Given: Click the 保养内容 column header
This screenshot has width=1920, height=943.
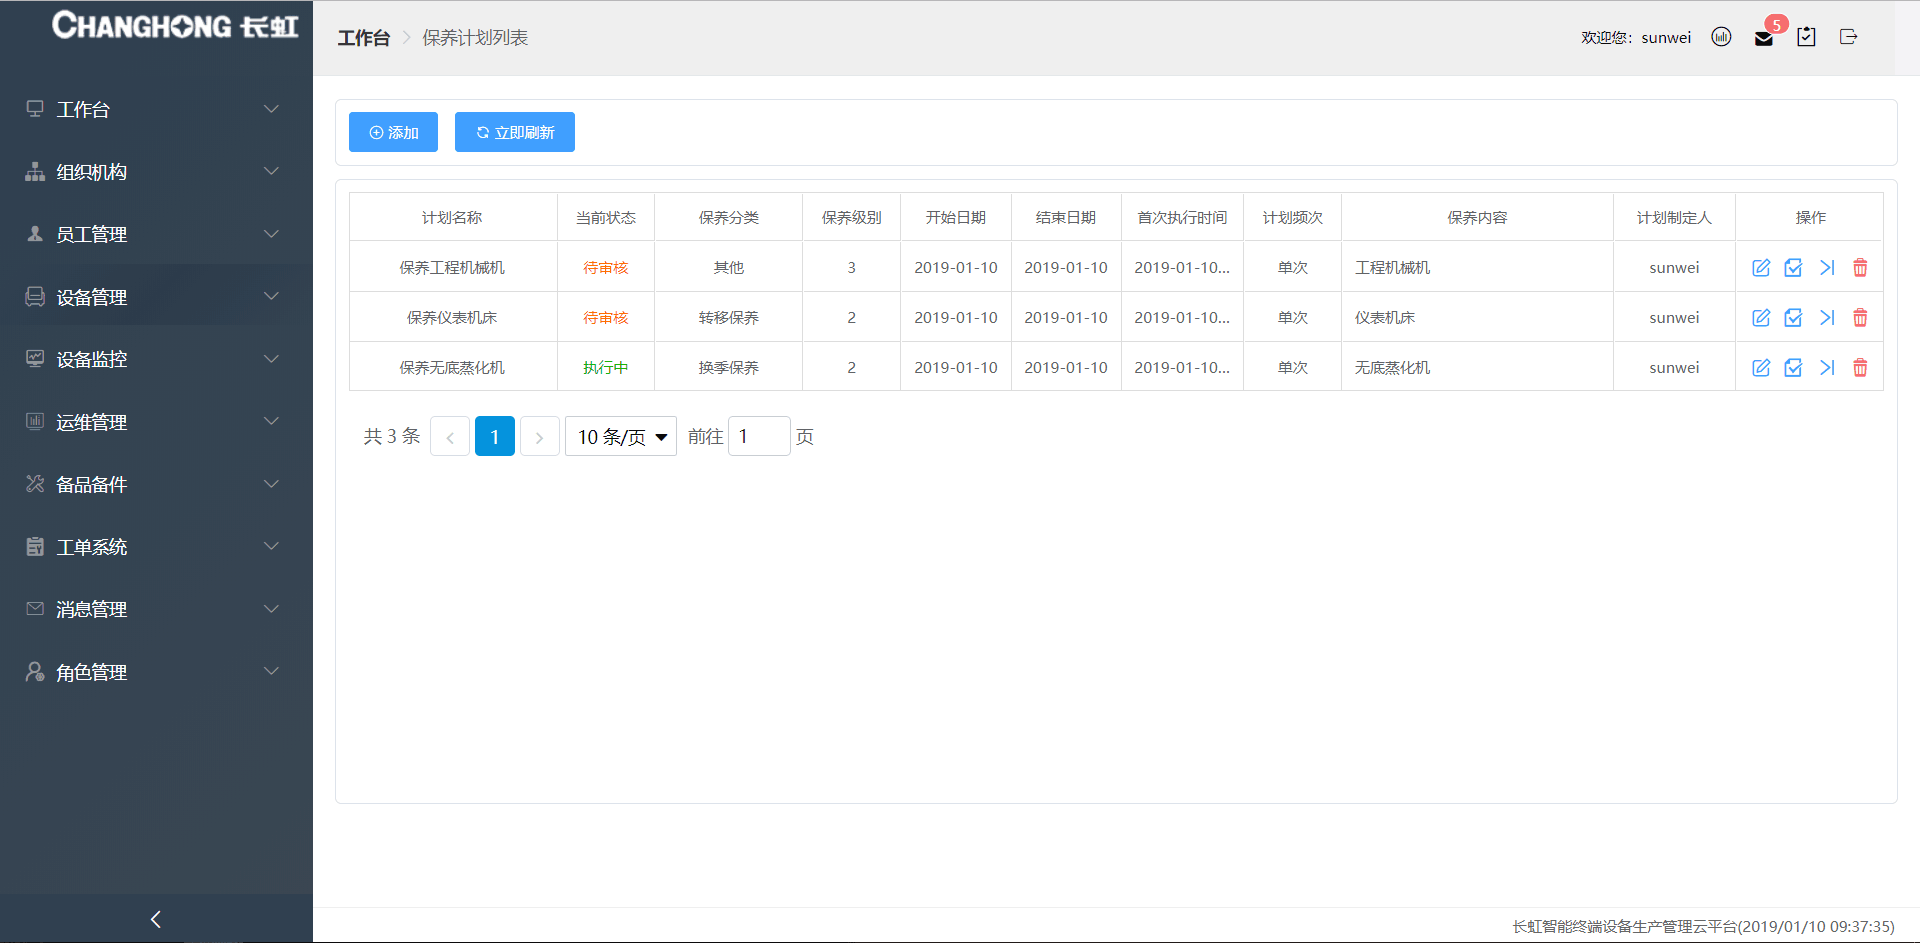Looking at the screenshot, I should (1477, 218).
